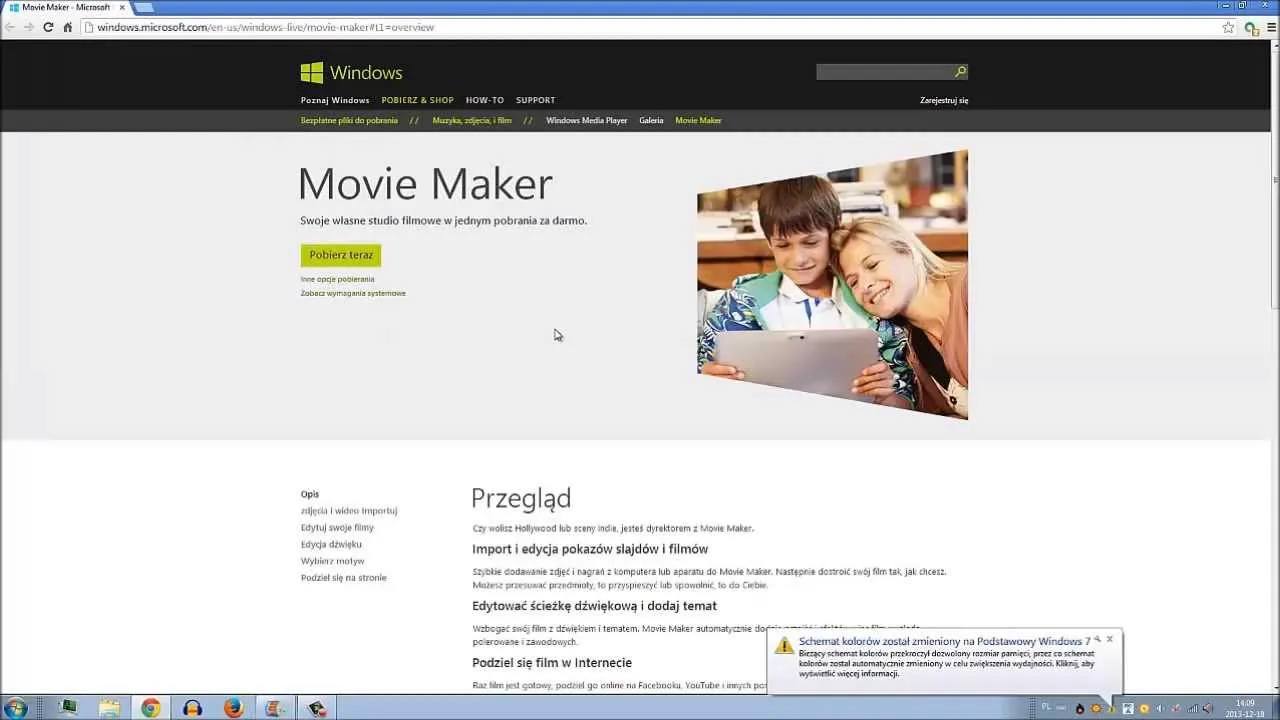Viewport: 1280px width, 720px height.
Task: Click the address bar URL field
Action: 650,27
